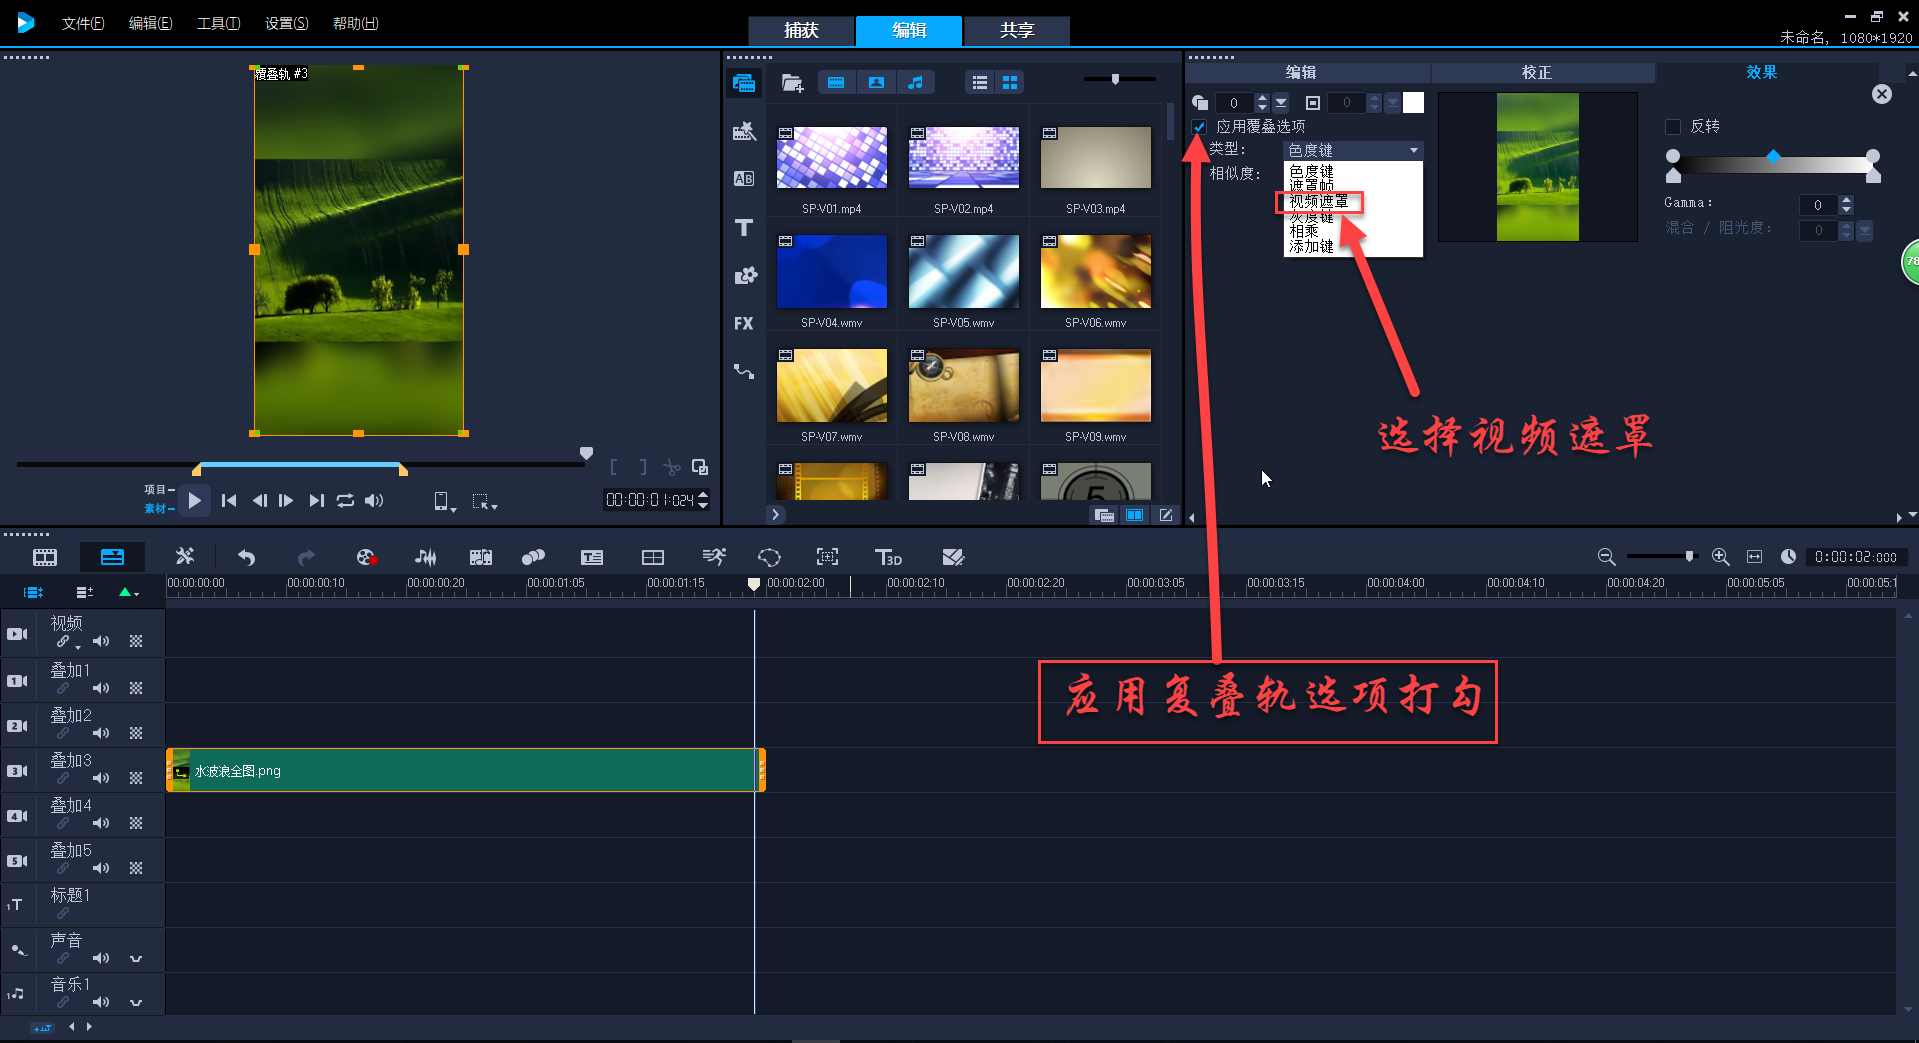Toggle show photos filter in library
Image resolution: width=1919 pixels, height=1043 pixels.
[876, 83]
